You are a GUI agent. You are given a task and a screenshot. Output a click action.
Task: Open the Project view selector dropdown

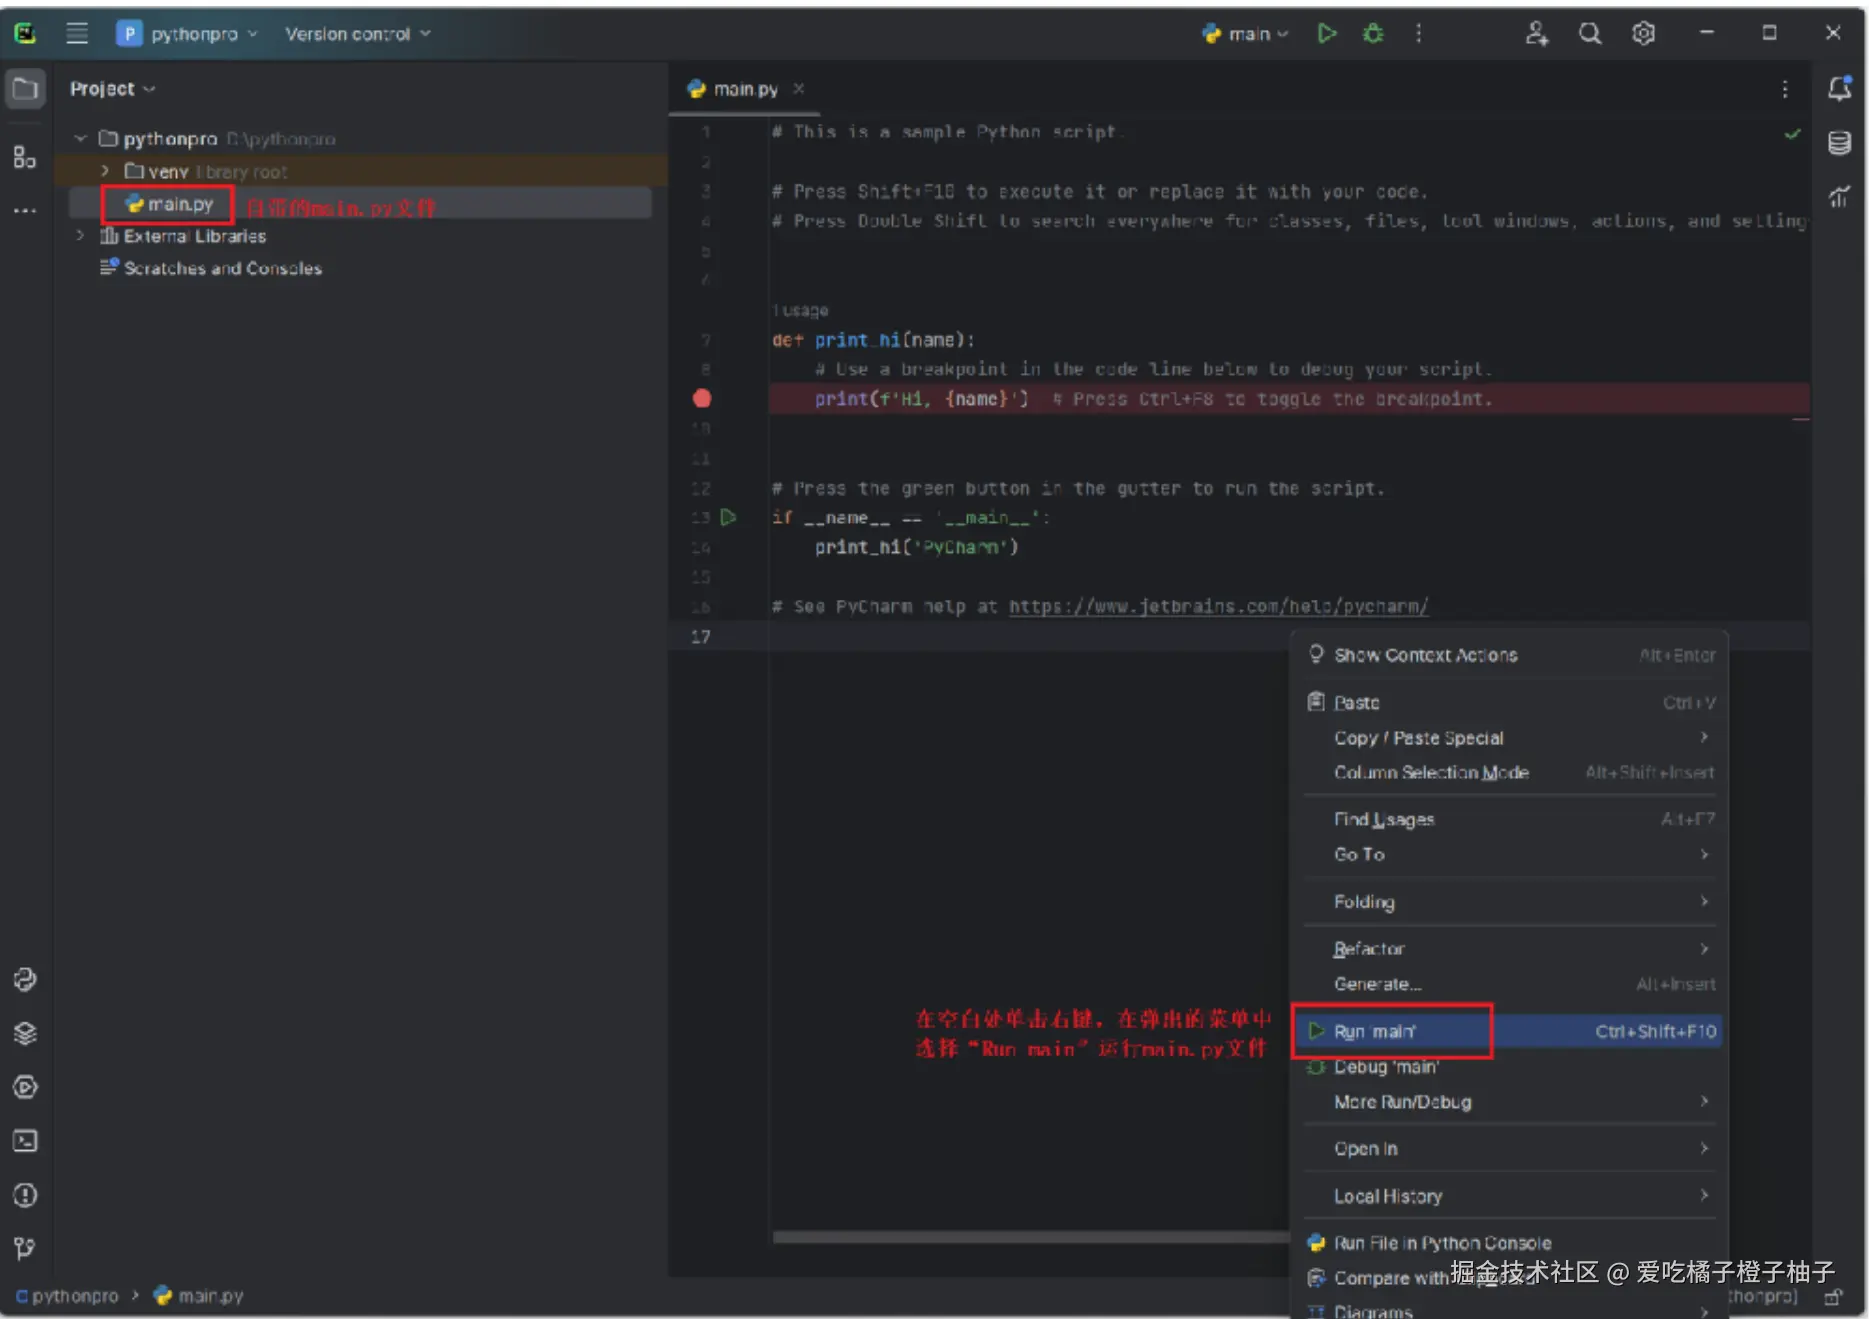112,89
